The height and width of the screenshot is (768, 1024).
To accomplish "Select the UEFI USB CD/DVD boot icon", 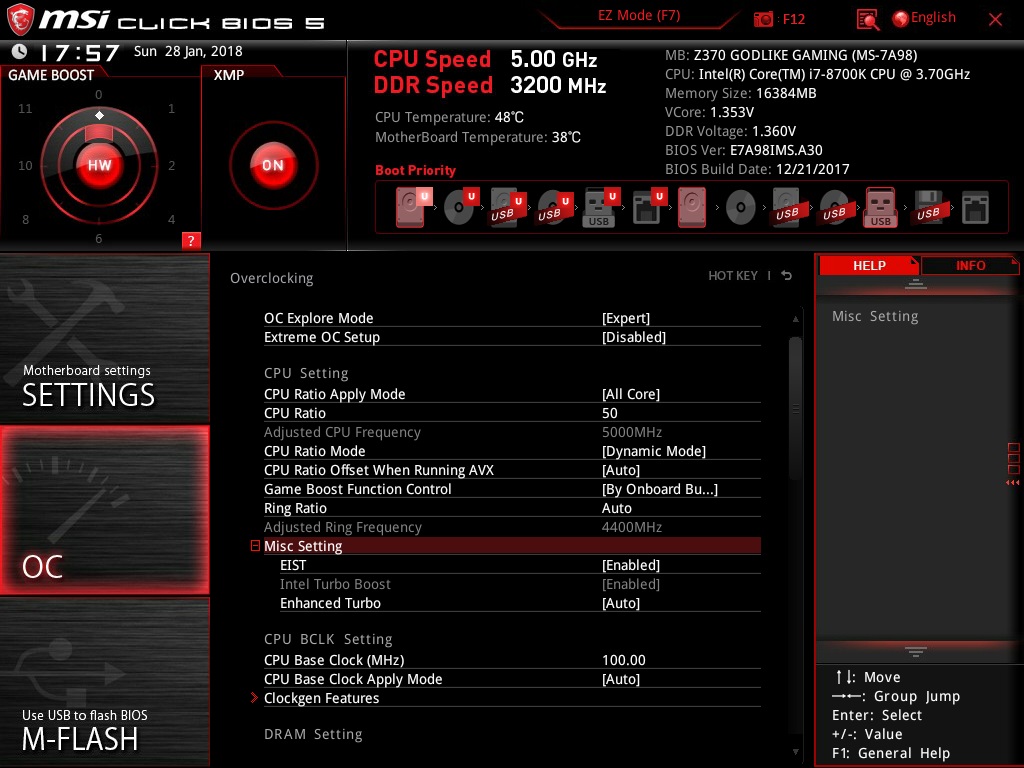I will click(x=555, y=207).
